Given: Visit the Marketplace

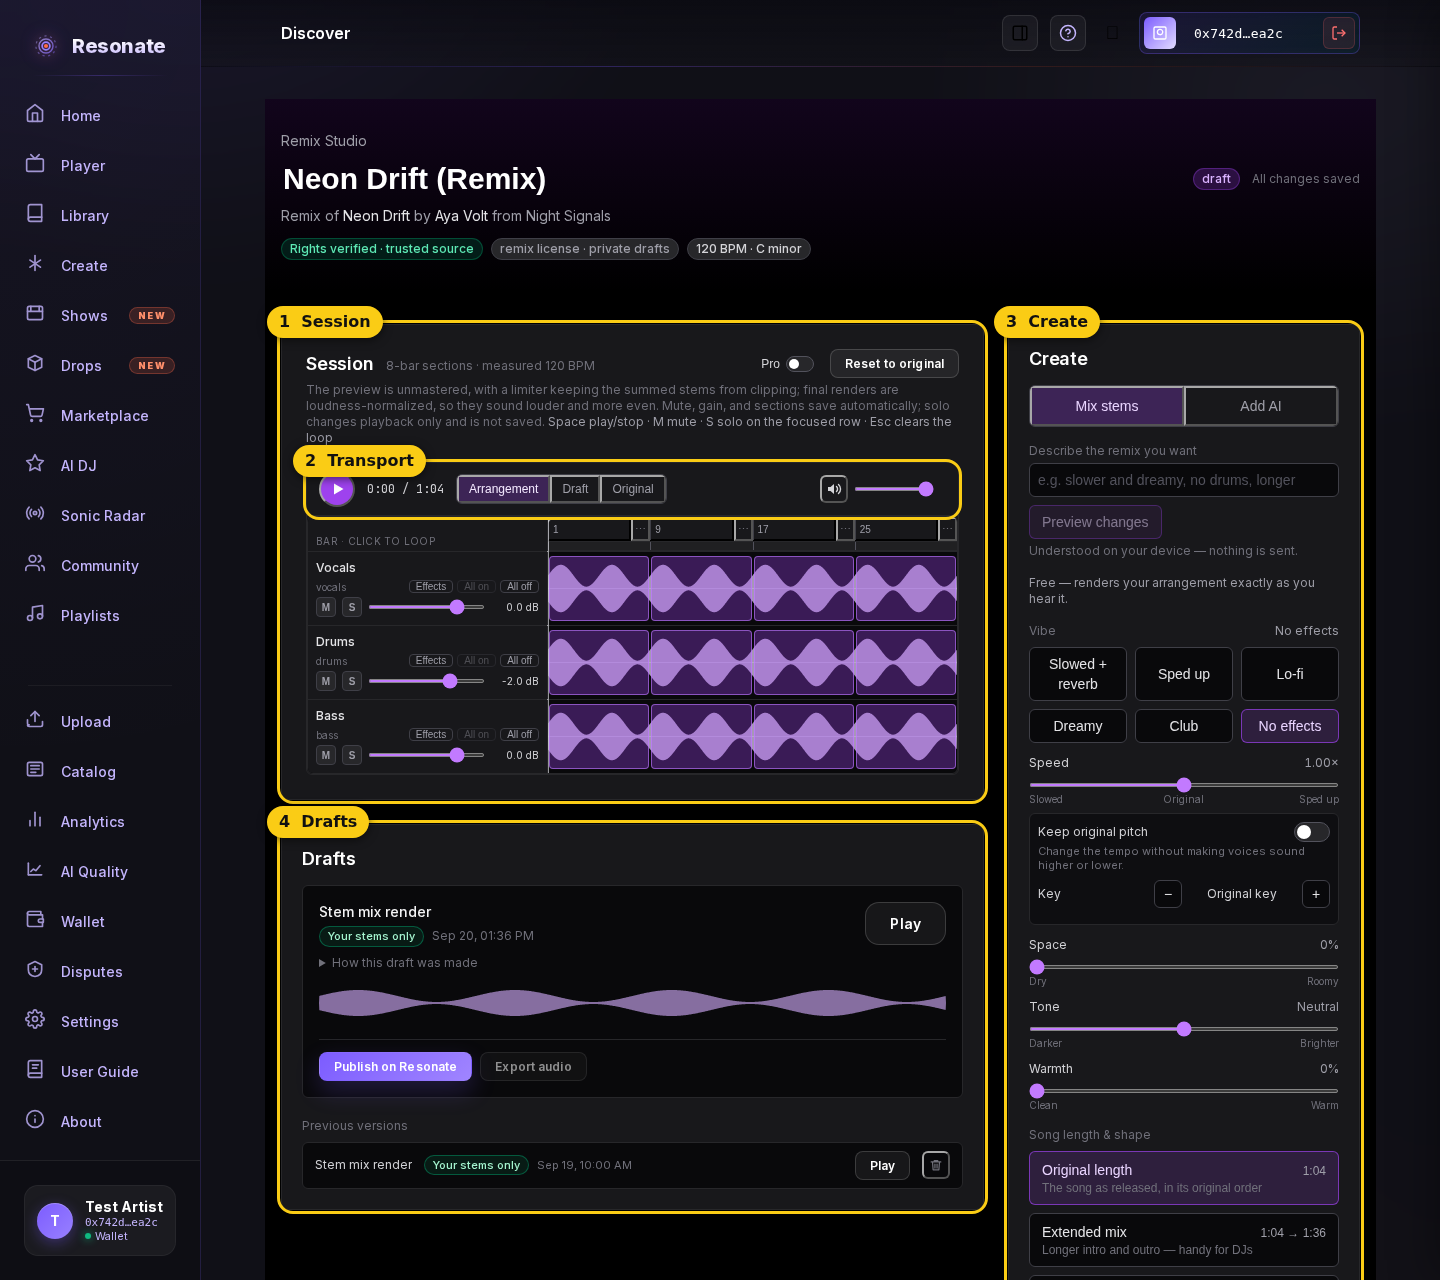Looking at the screenshot, I should (100, 415).
